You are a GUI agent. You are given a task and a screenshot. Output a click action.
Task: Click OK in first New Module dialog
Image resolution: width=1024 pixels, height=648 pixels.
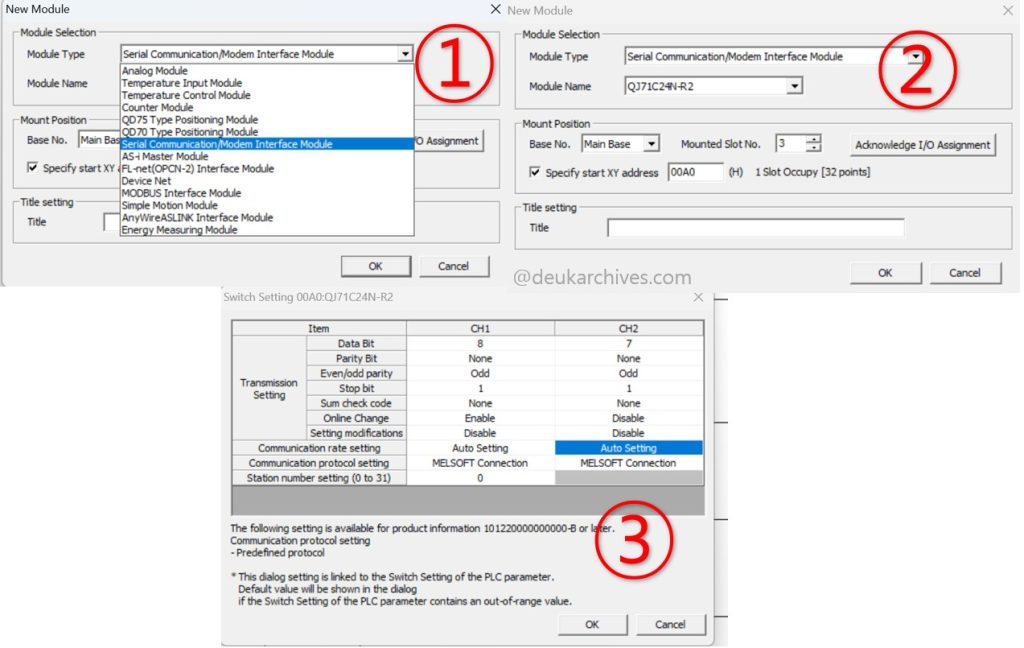pos(376,267)
